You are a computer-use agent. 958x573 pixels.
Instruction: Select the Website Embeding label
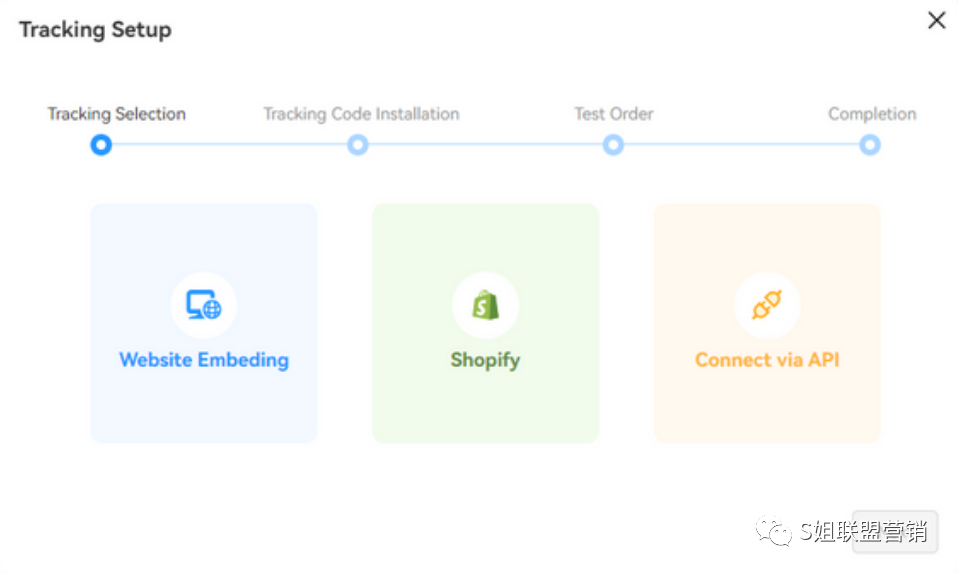pos(204,360)
